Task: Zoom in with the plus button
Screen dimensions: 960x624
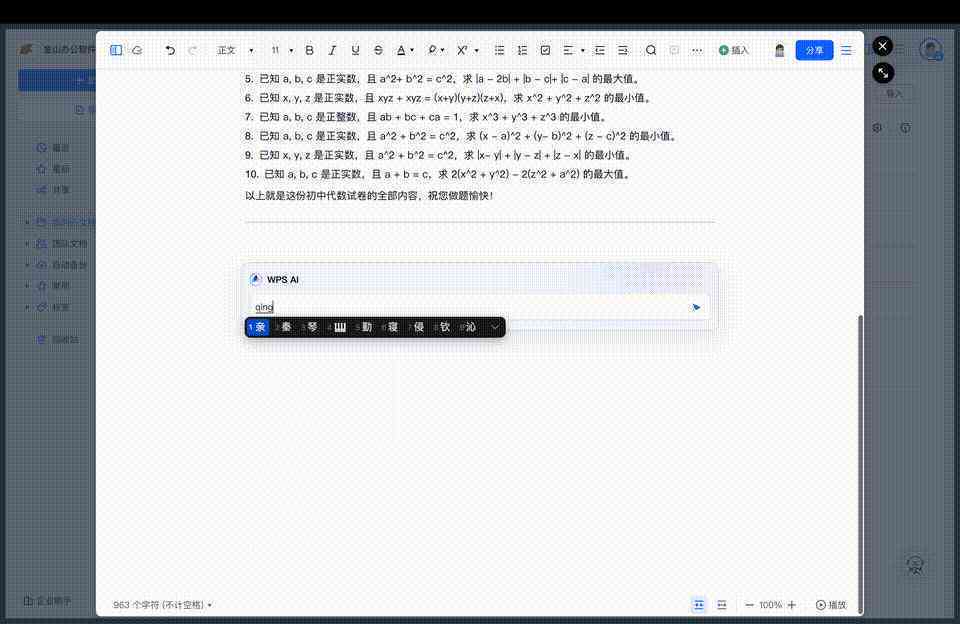Action: coord(792,604)
